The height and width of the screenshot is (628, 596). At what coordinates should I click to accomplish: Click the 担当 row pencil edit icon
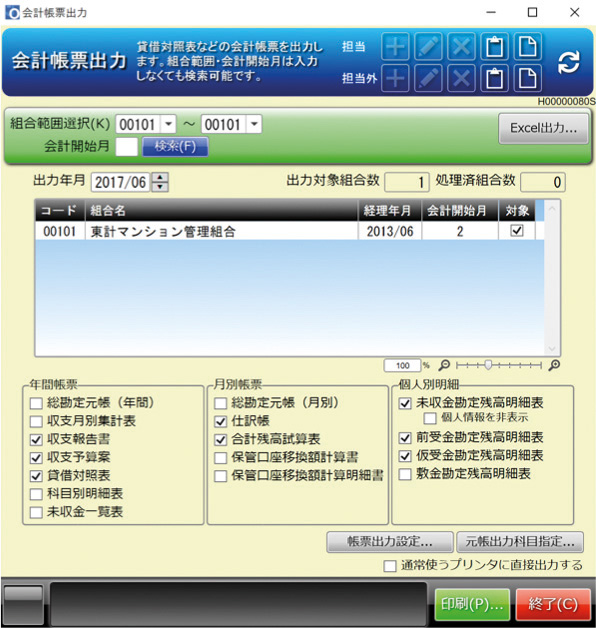[x=428, y=46]
